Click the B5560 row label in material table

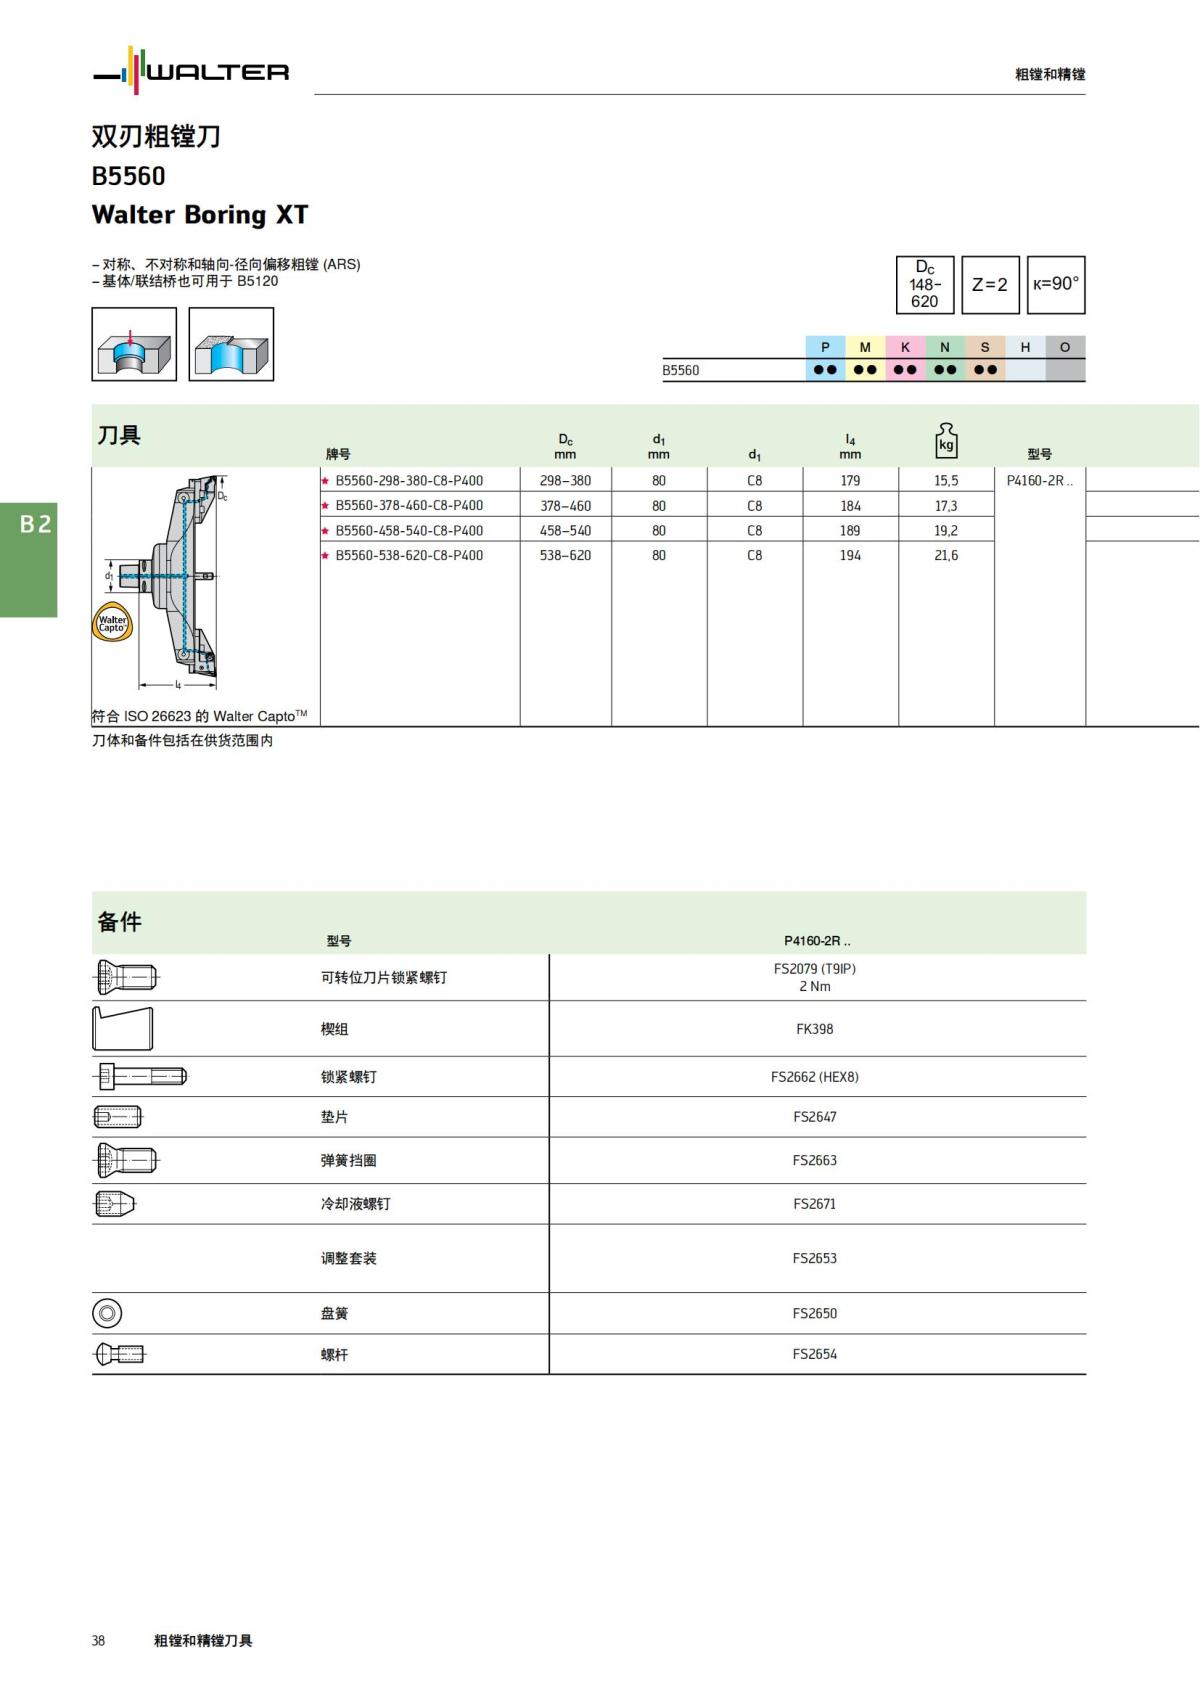pos(680,370)
